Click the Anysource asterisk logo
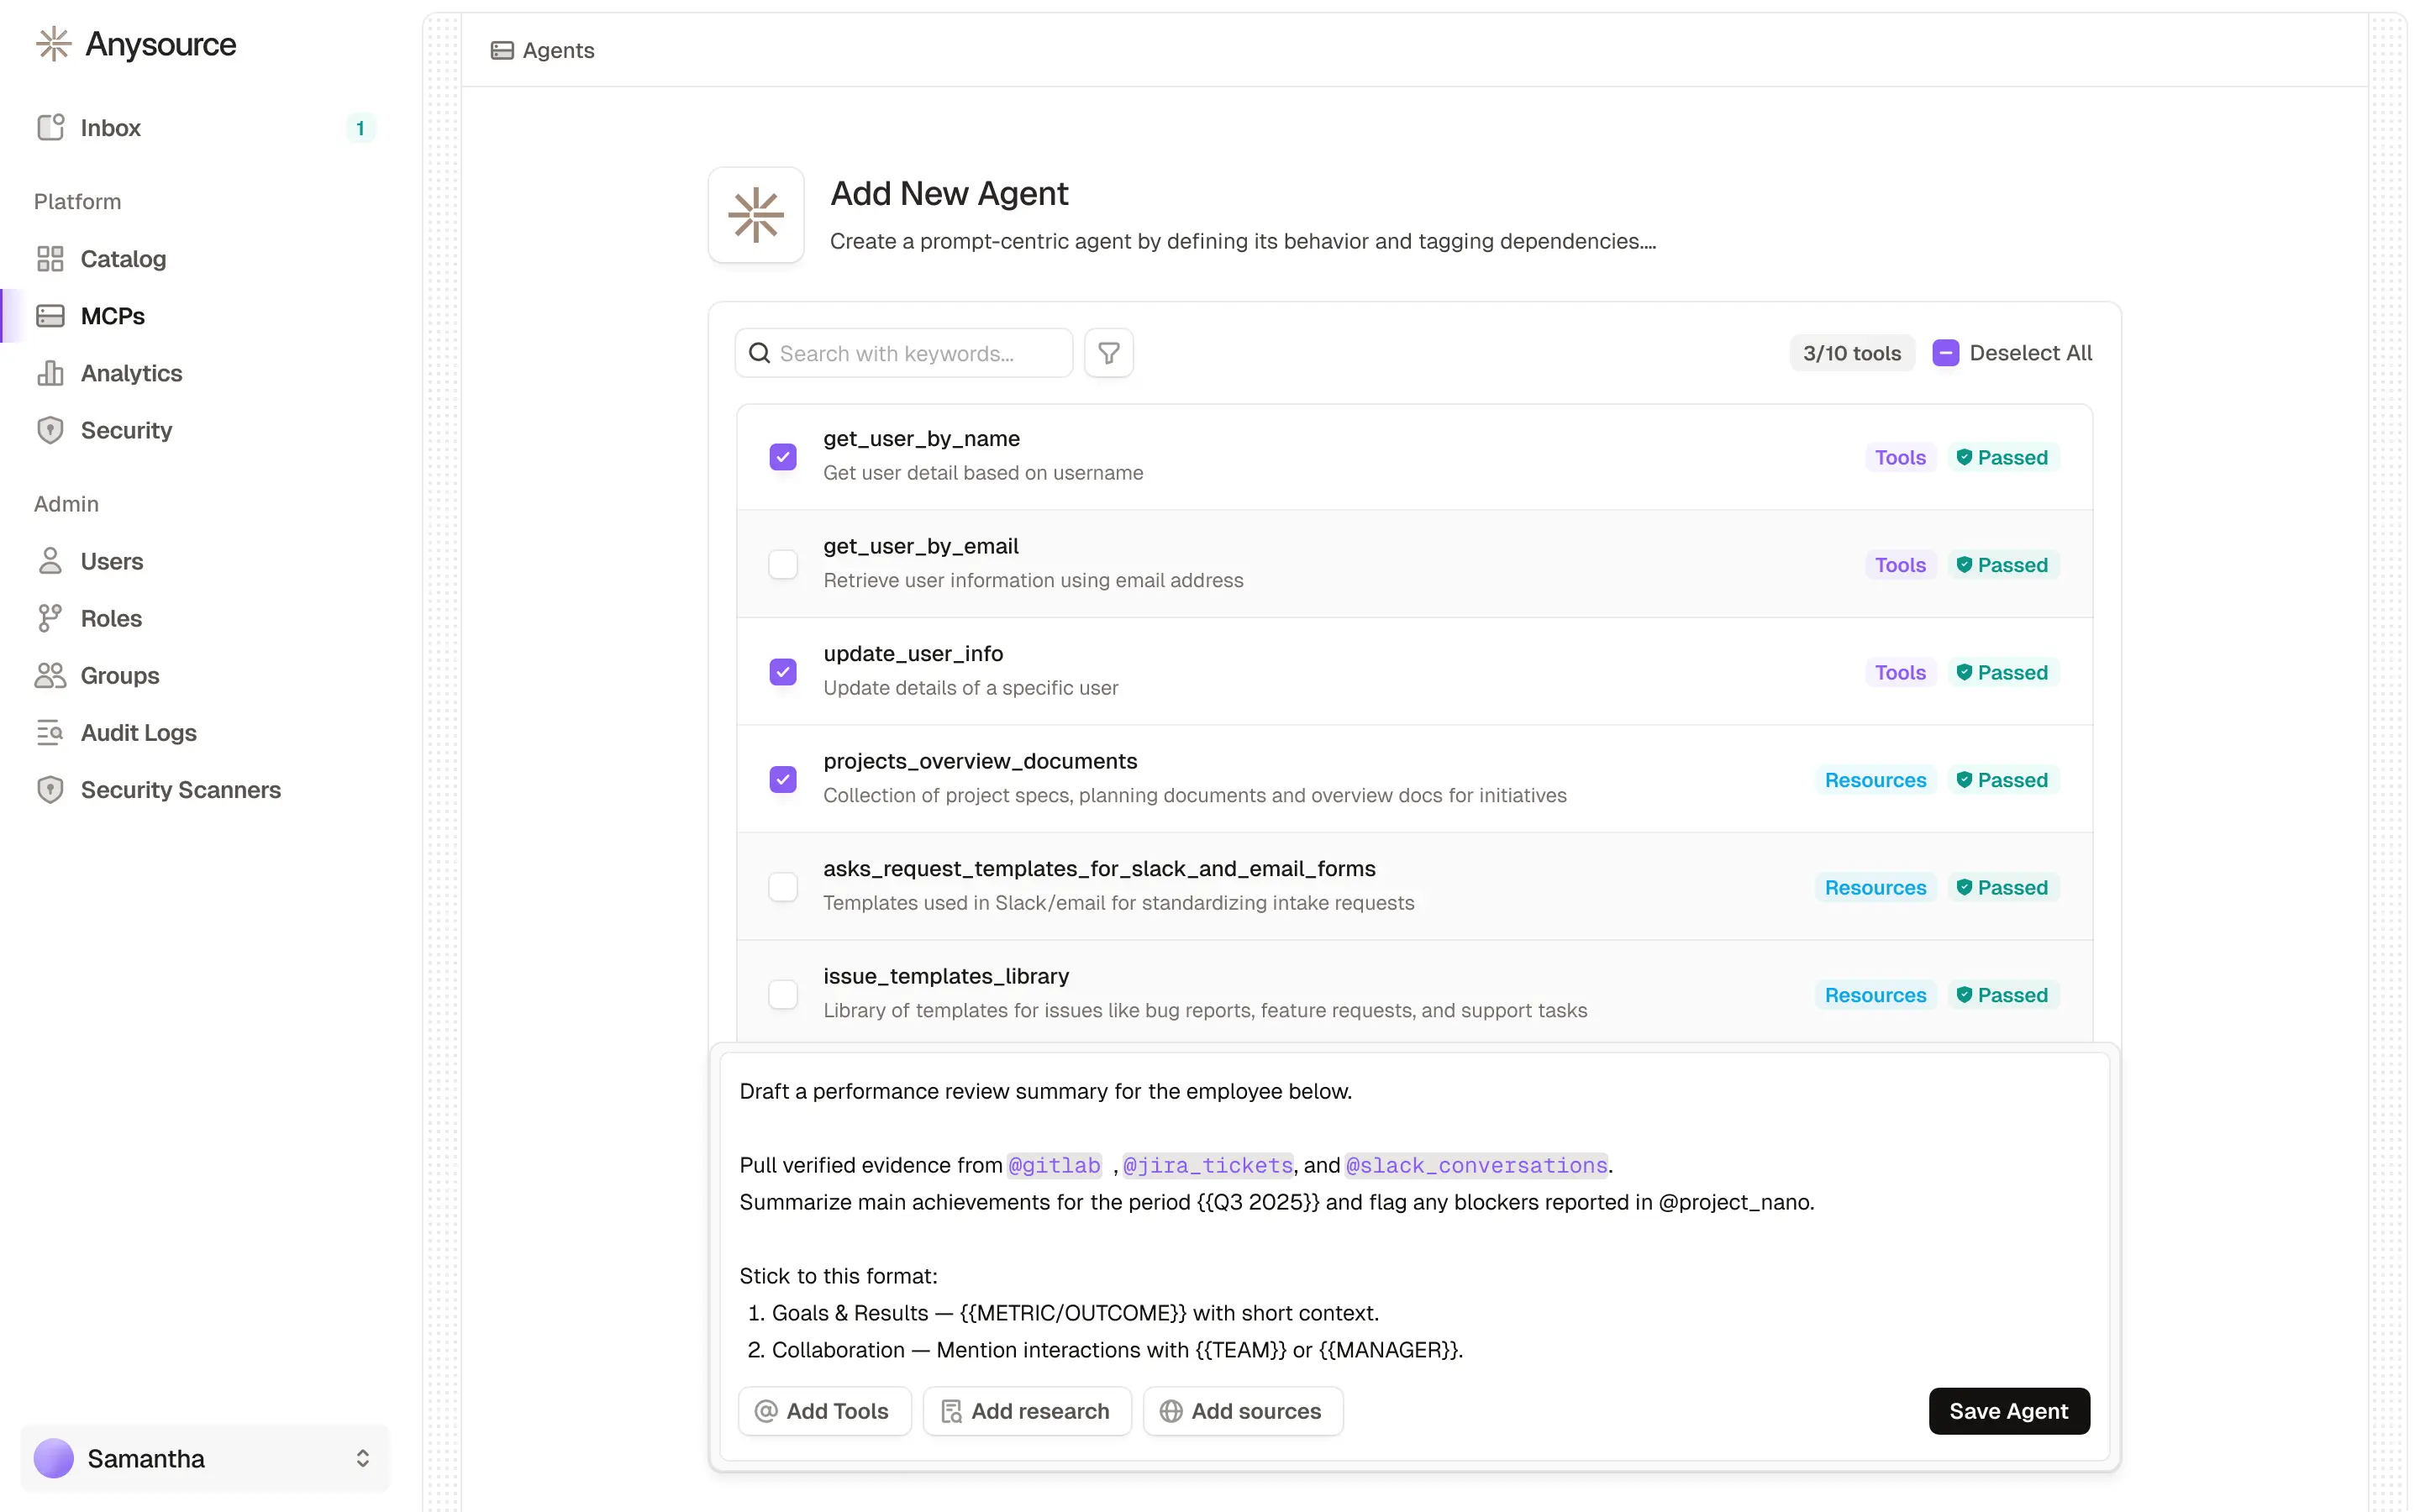 [x=53, y=44]
